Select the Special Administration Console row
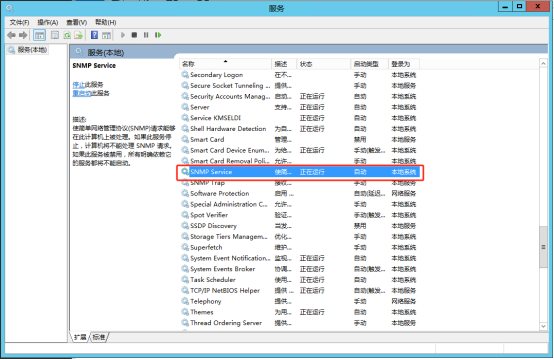554x360 pixels. coord(299,204)
